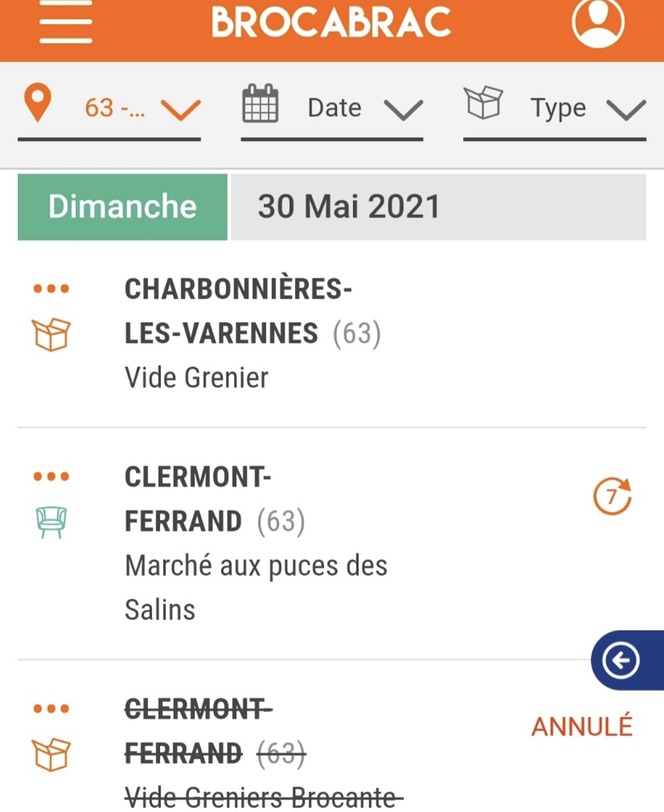Expand the Date filter dropdown

click(x=332, y=108)
